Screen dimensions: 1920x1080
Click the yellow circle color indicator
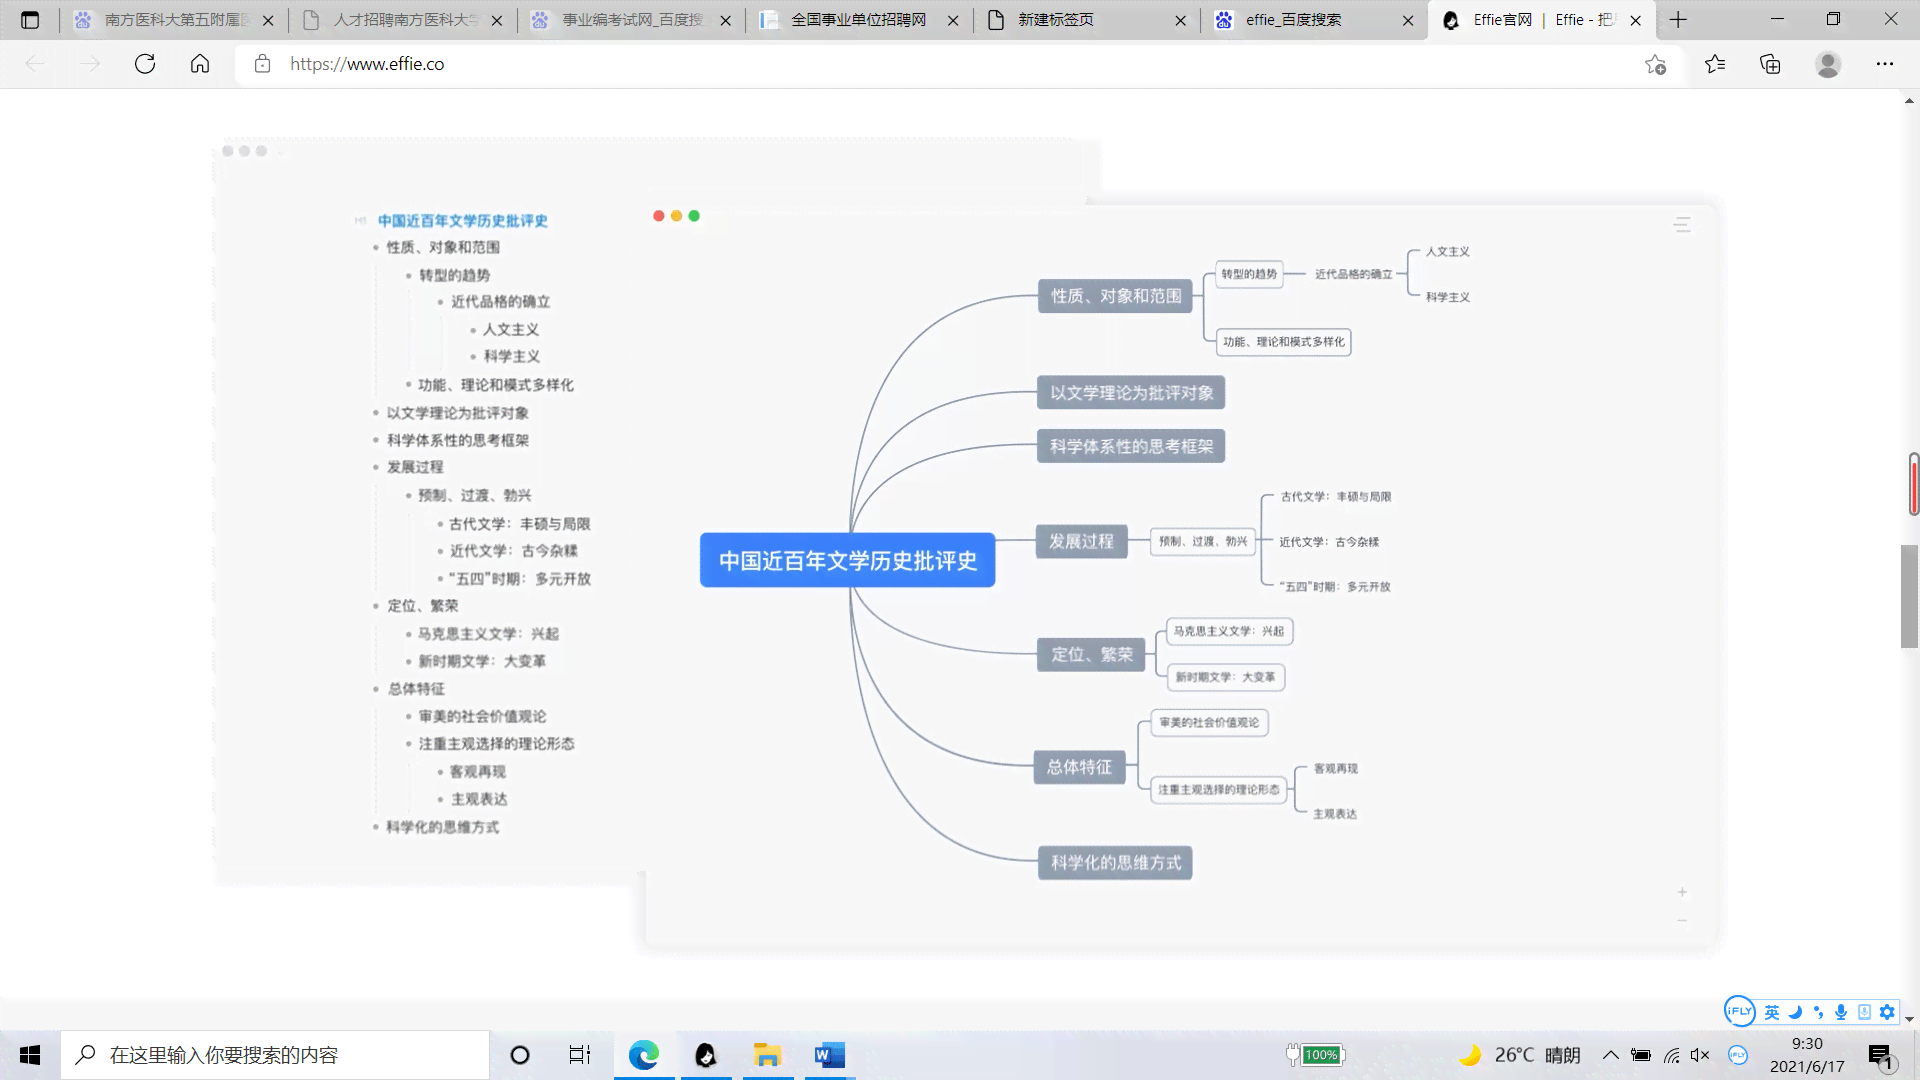tap(678, 215)
